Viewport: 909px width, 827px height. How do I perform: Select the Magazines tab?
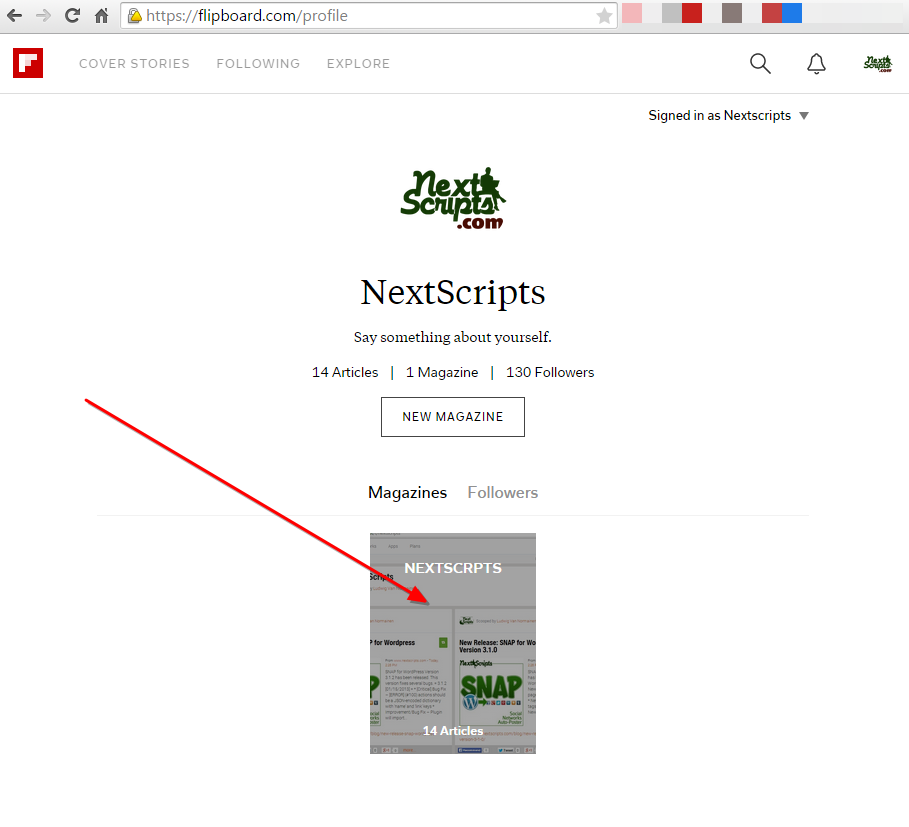click(408, 493)
